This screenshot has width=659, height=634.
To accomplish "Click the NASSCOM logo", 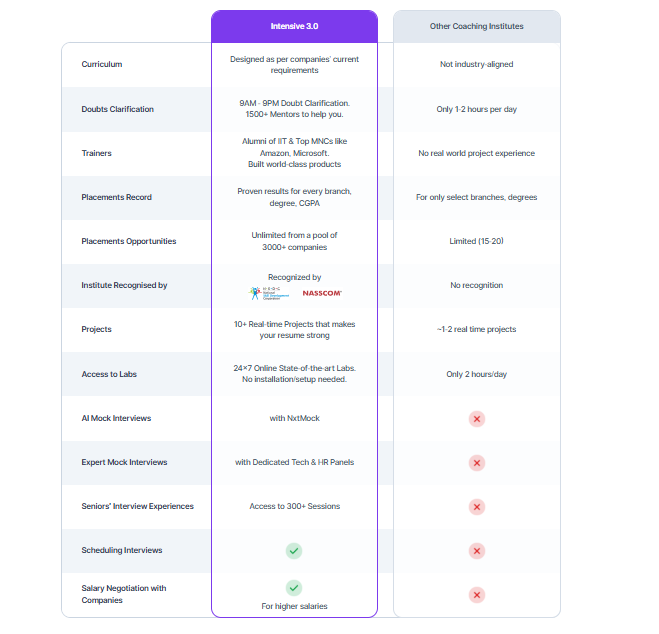I will pos(322,293).
